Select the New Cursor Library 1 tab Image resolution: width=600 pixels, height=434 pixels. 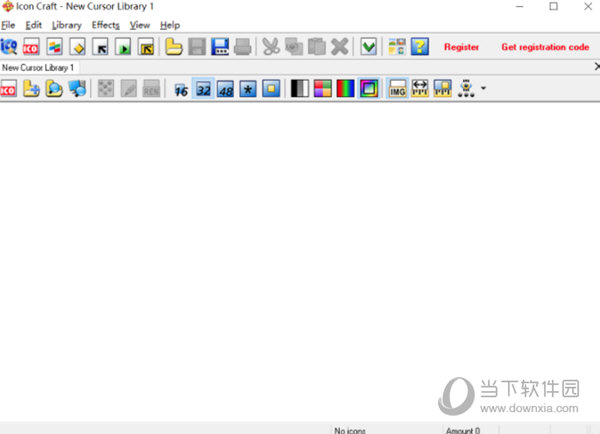(38, 68)
